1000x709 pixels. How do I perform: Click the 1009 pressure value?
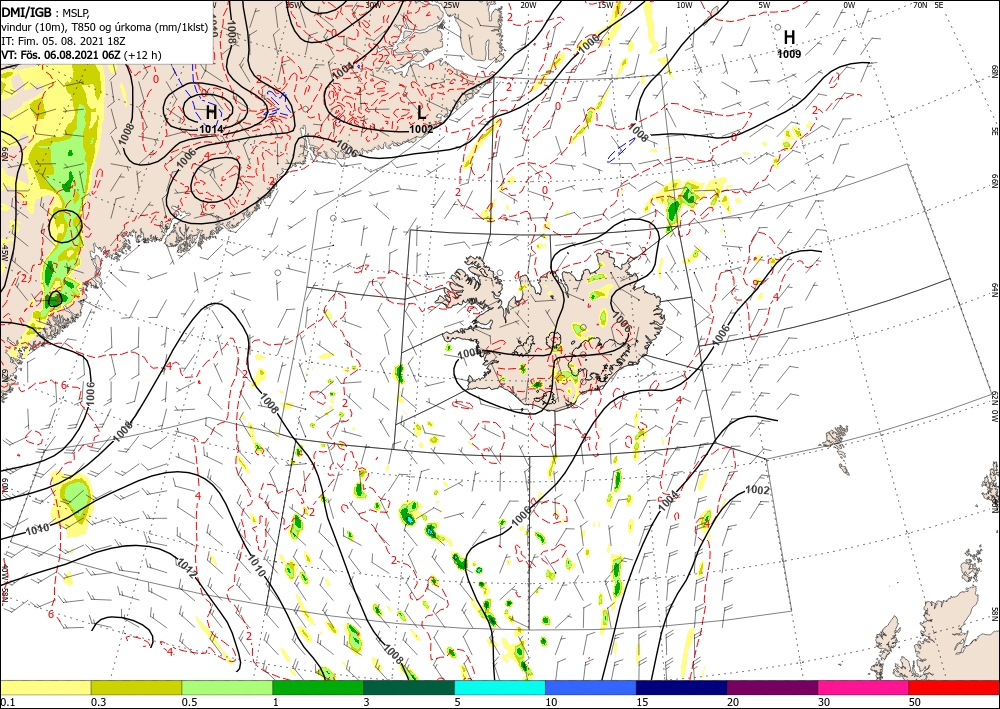tap(789, 54)
